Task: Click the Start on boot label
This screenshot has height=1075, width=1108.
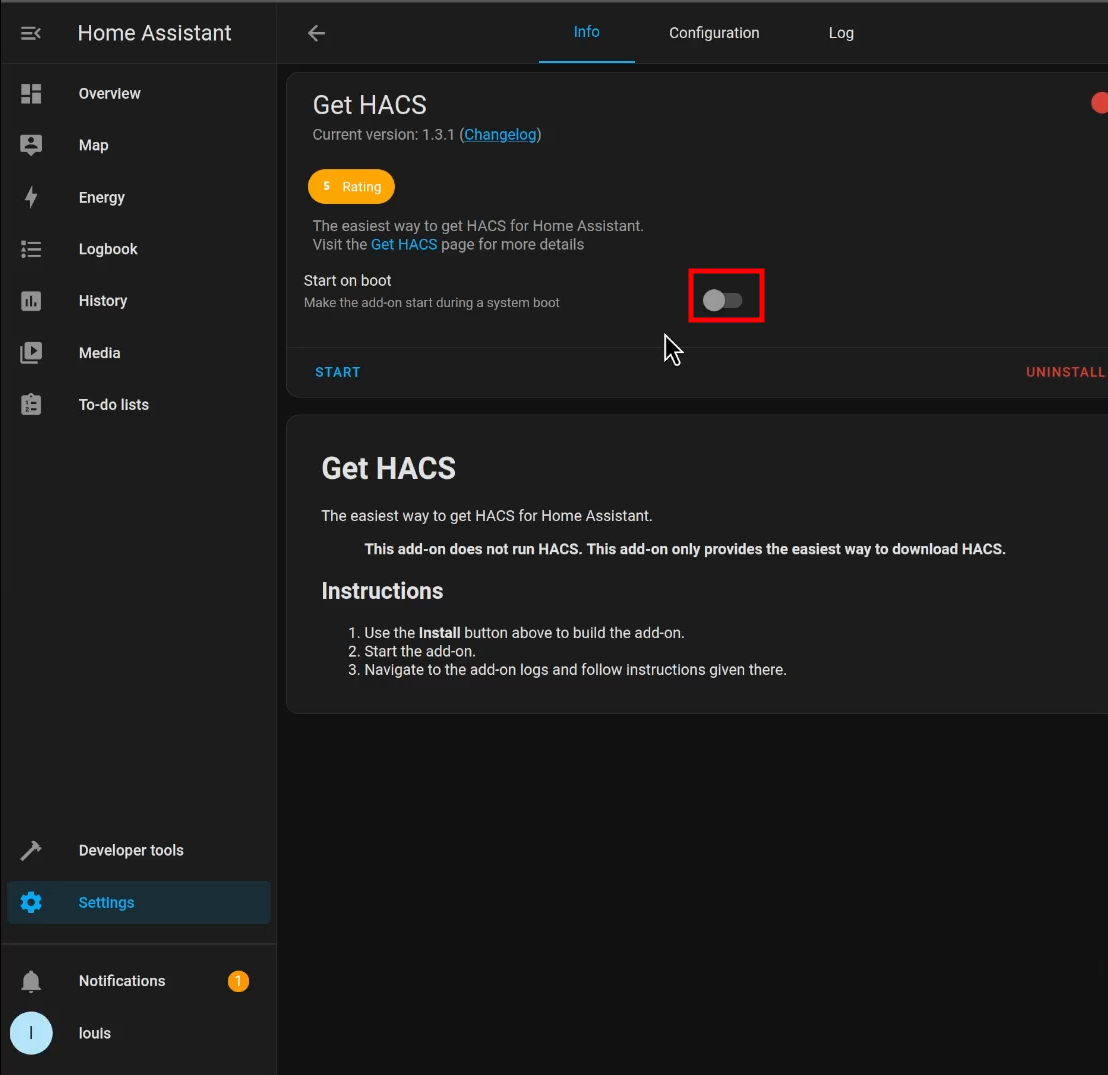Action: pos(348,281)
